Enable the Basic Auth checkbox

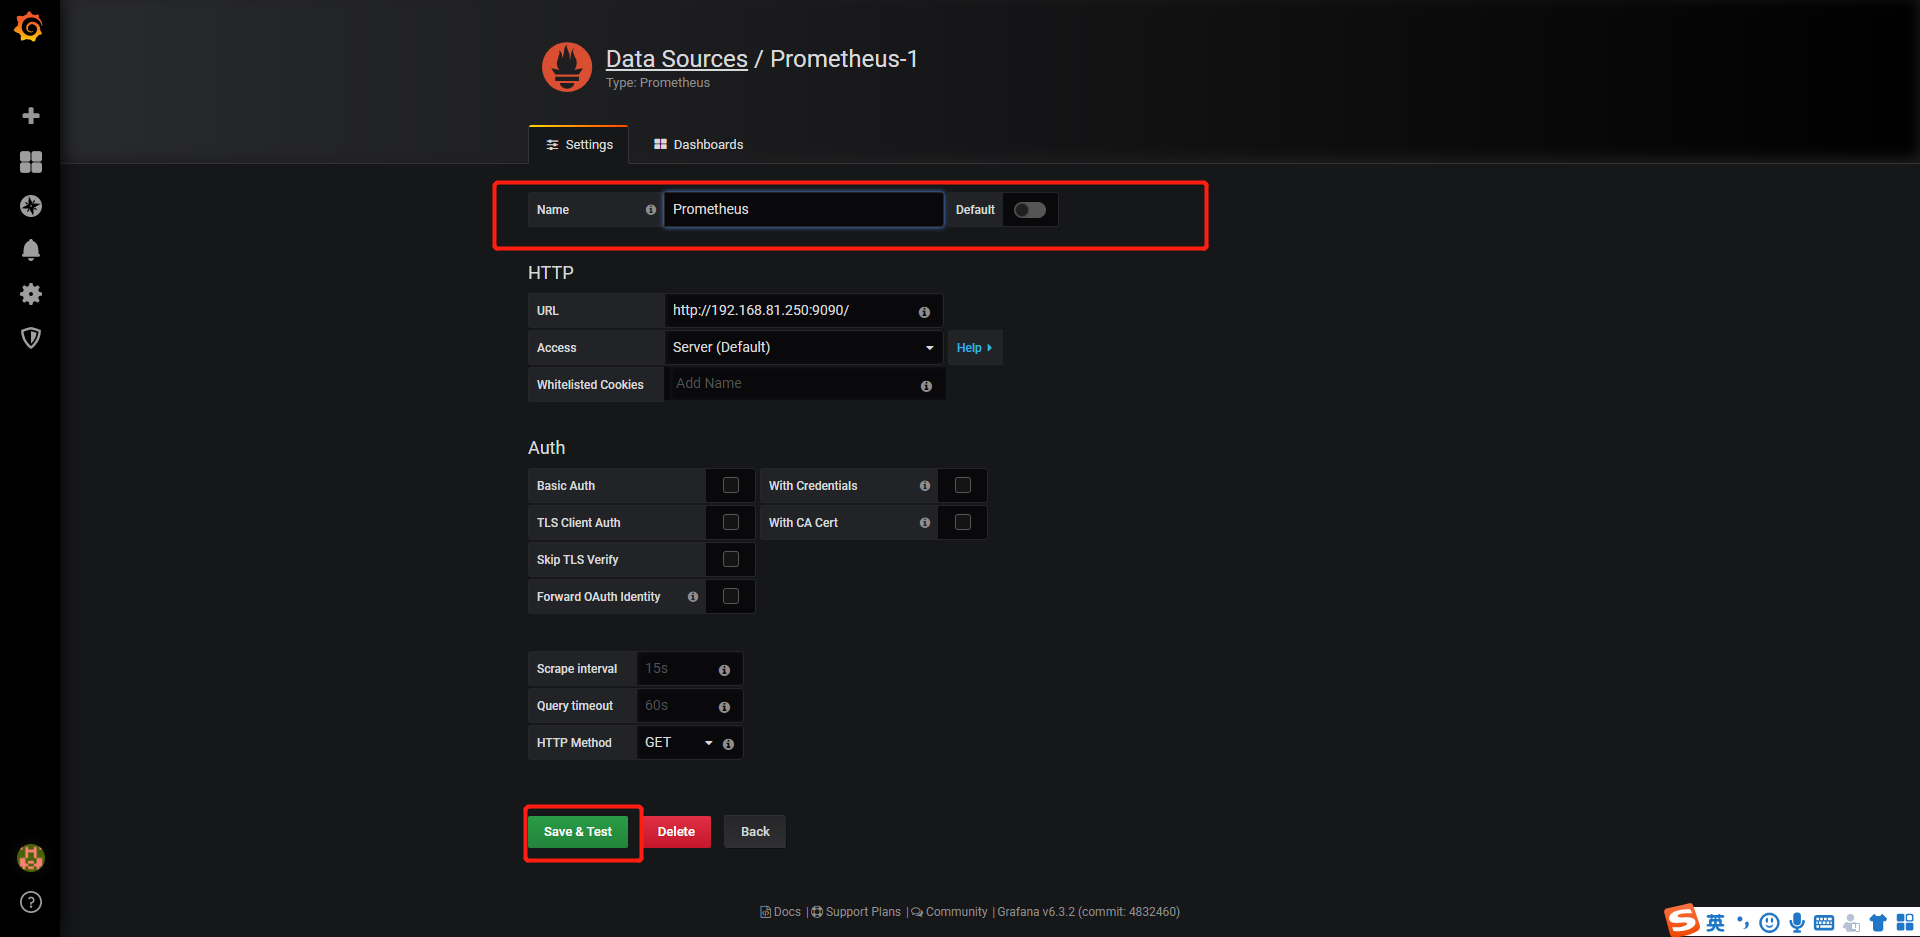731,485
